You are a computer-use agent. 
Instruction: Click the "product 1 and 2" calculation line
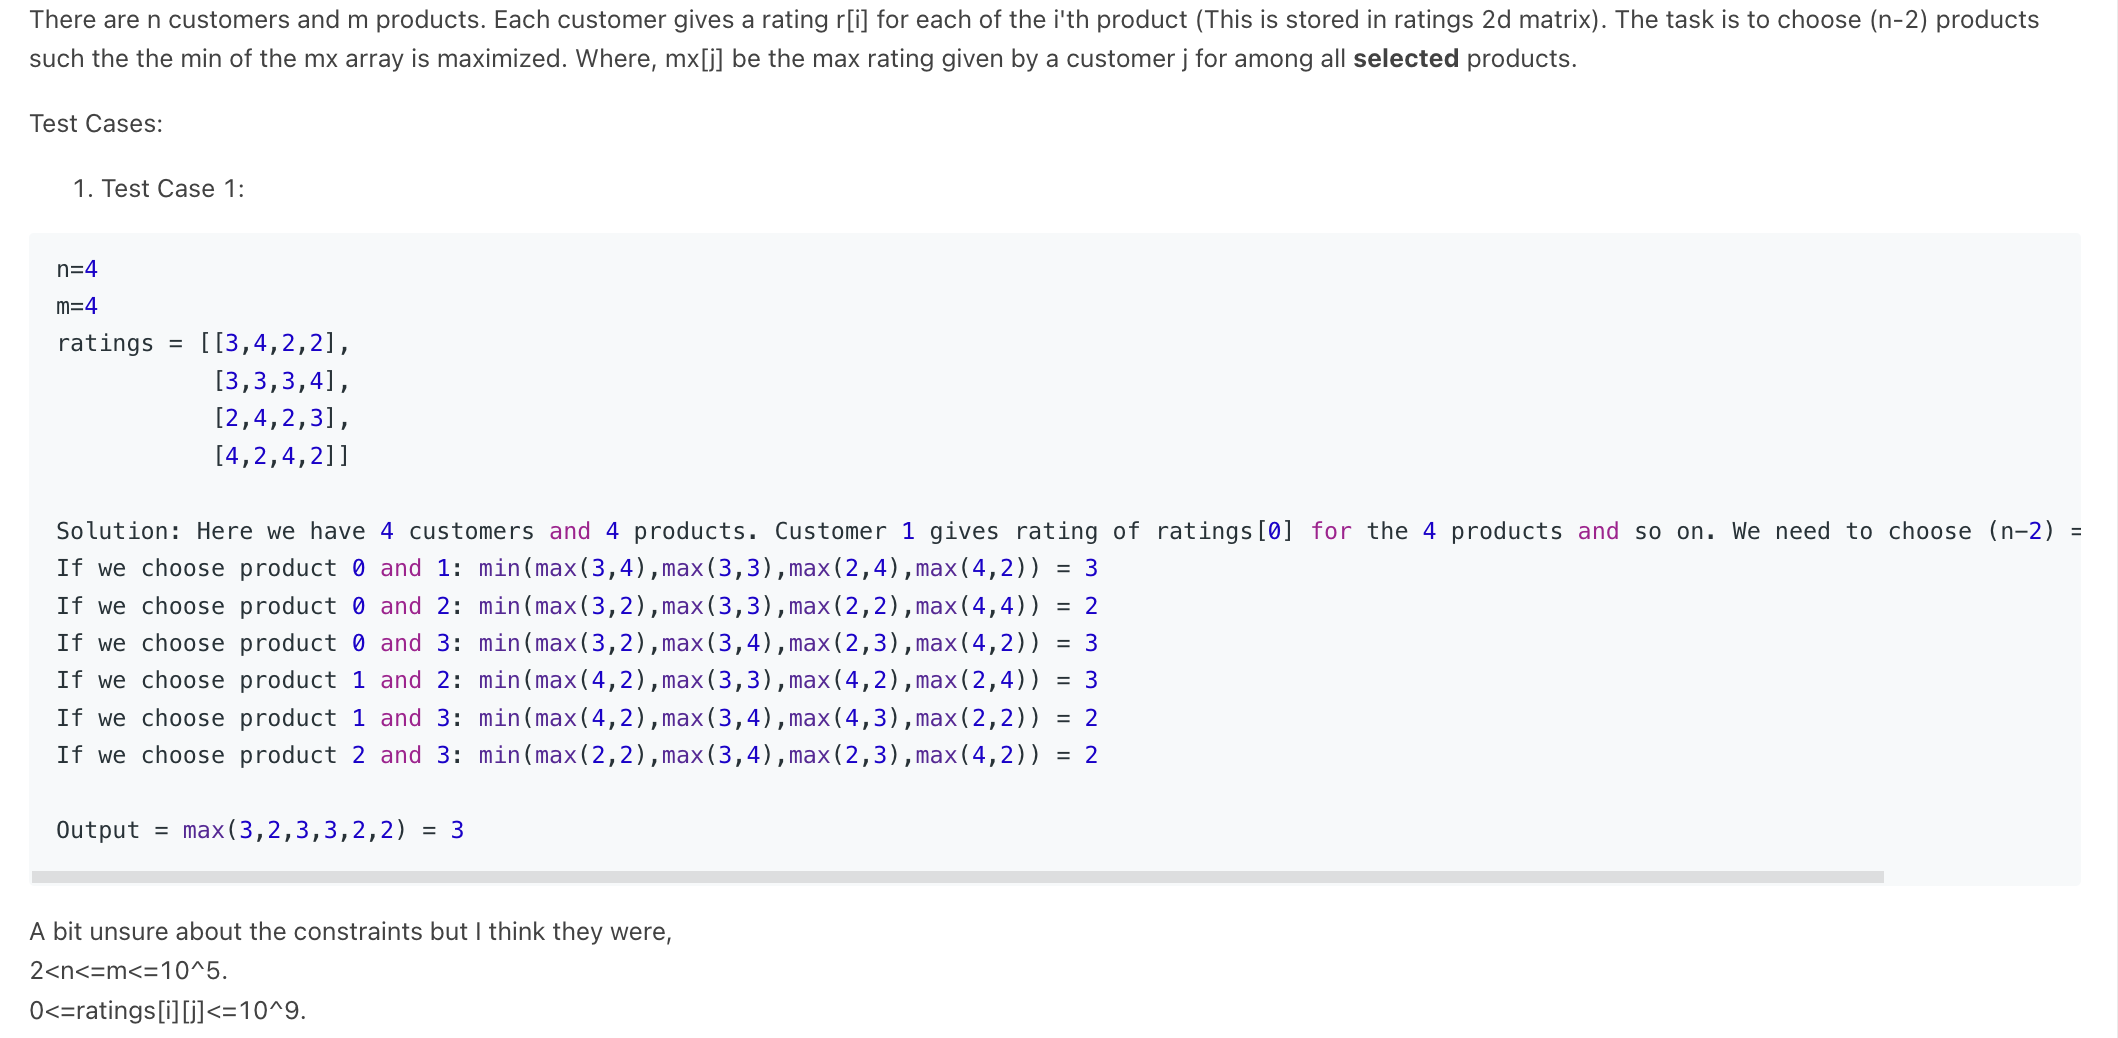coord(577,681)
